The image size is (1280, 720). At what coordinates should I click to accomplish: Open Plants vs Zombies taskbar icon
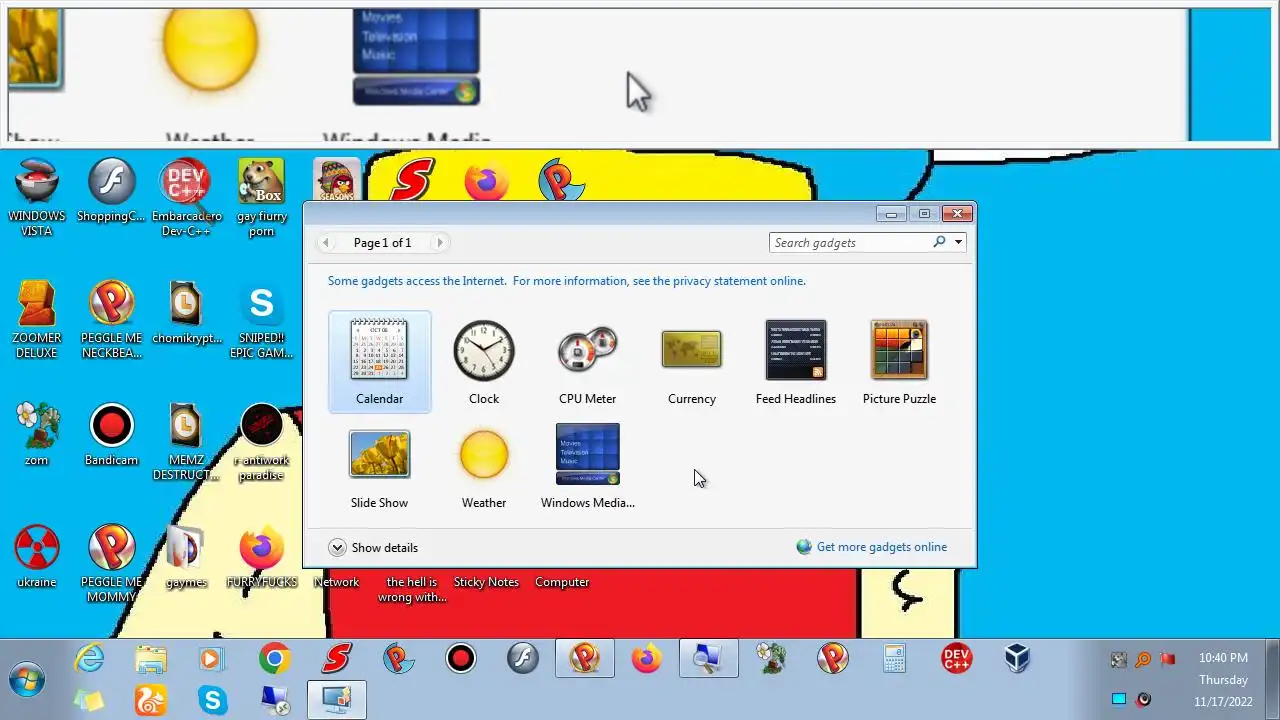(x=771, y=658)
